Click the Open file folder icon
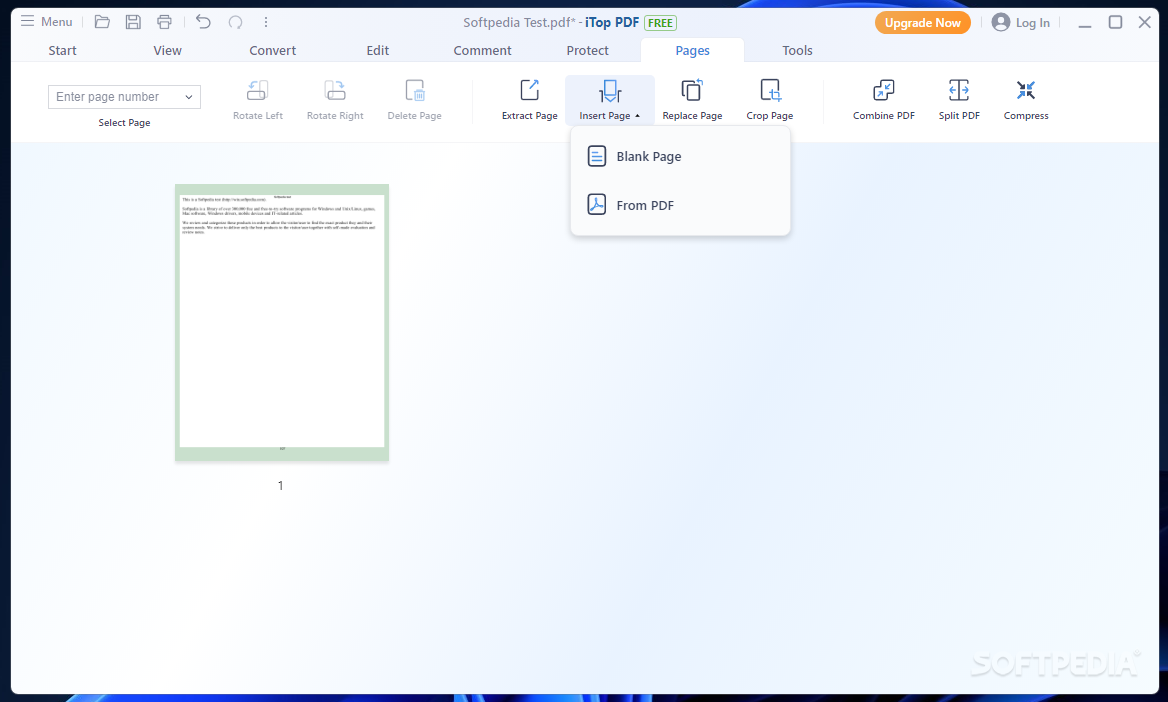Viewport: 1168px width, 702px height. point(102,22)
